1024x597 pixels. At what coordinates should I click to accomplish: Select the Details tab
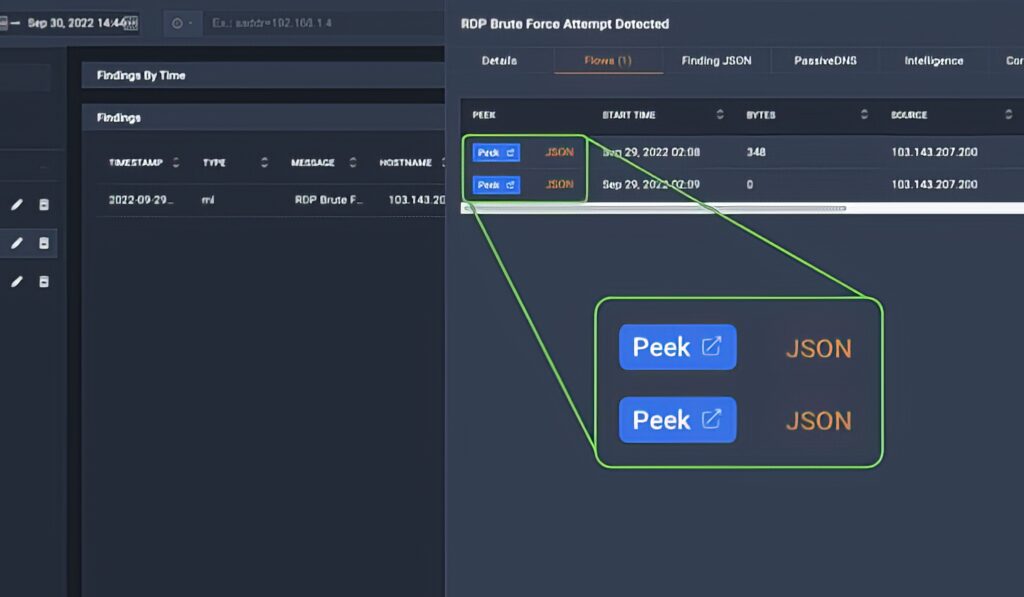[501, 61]
